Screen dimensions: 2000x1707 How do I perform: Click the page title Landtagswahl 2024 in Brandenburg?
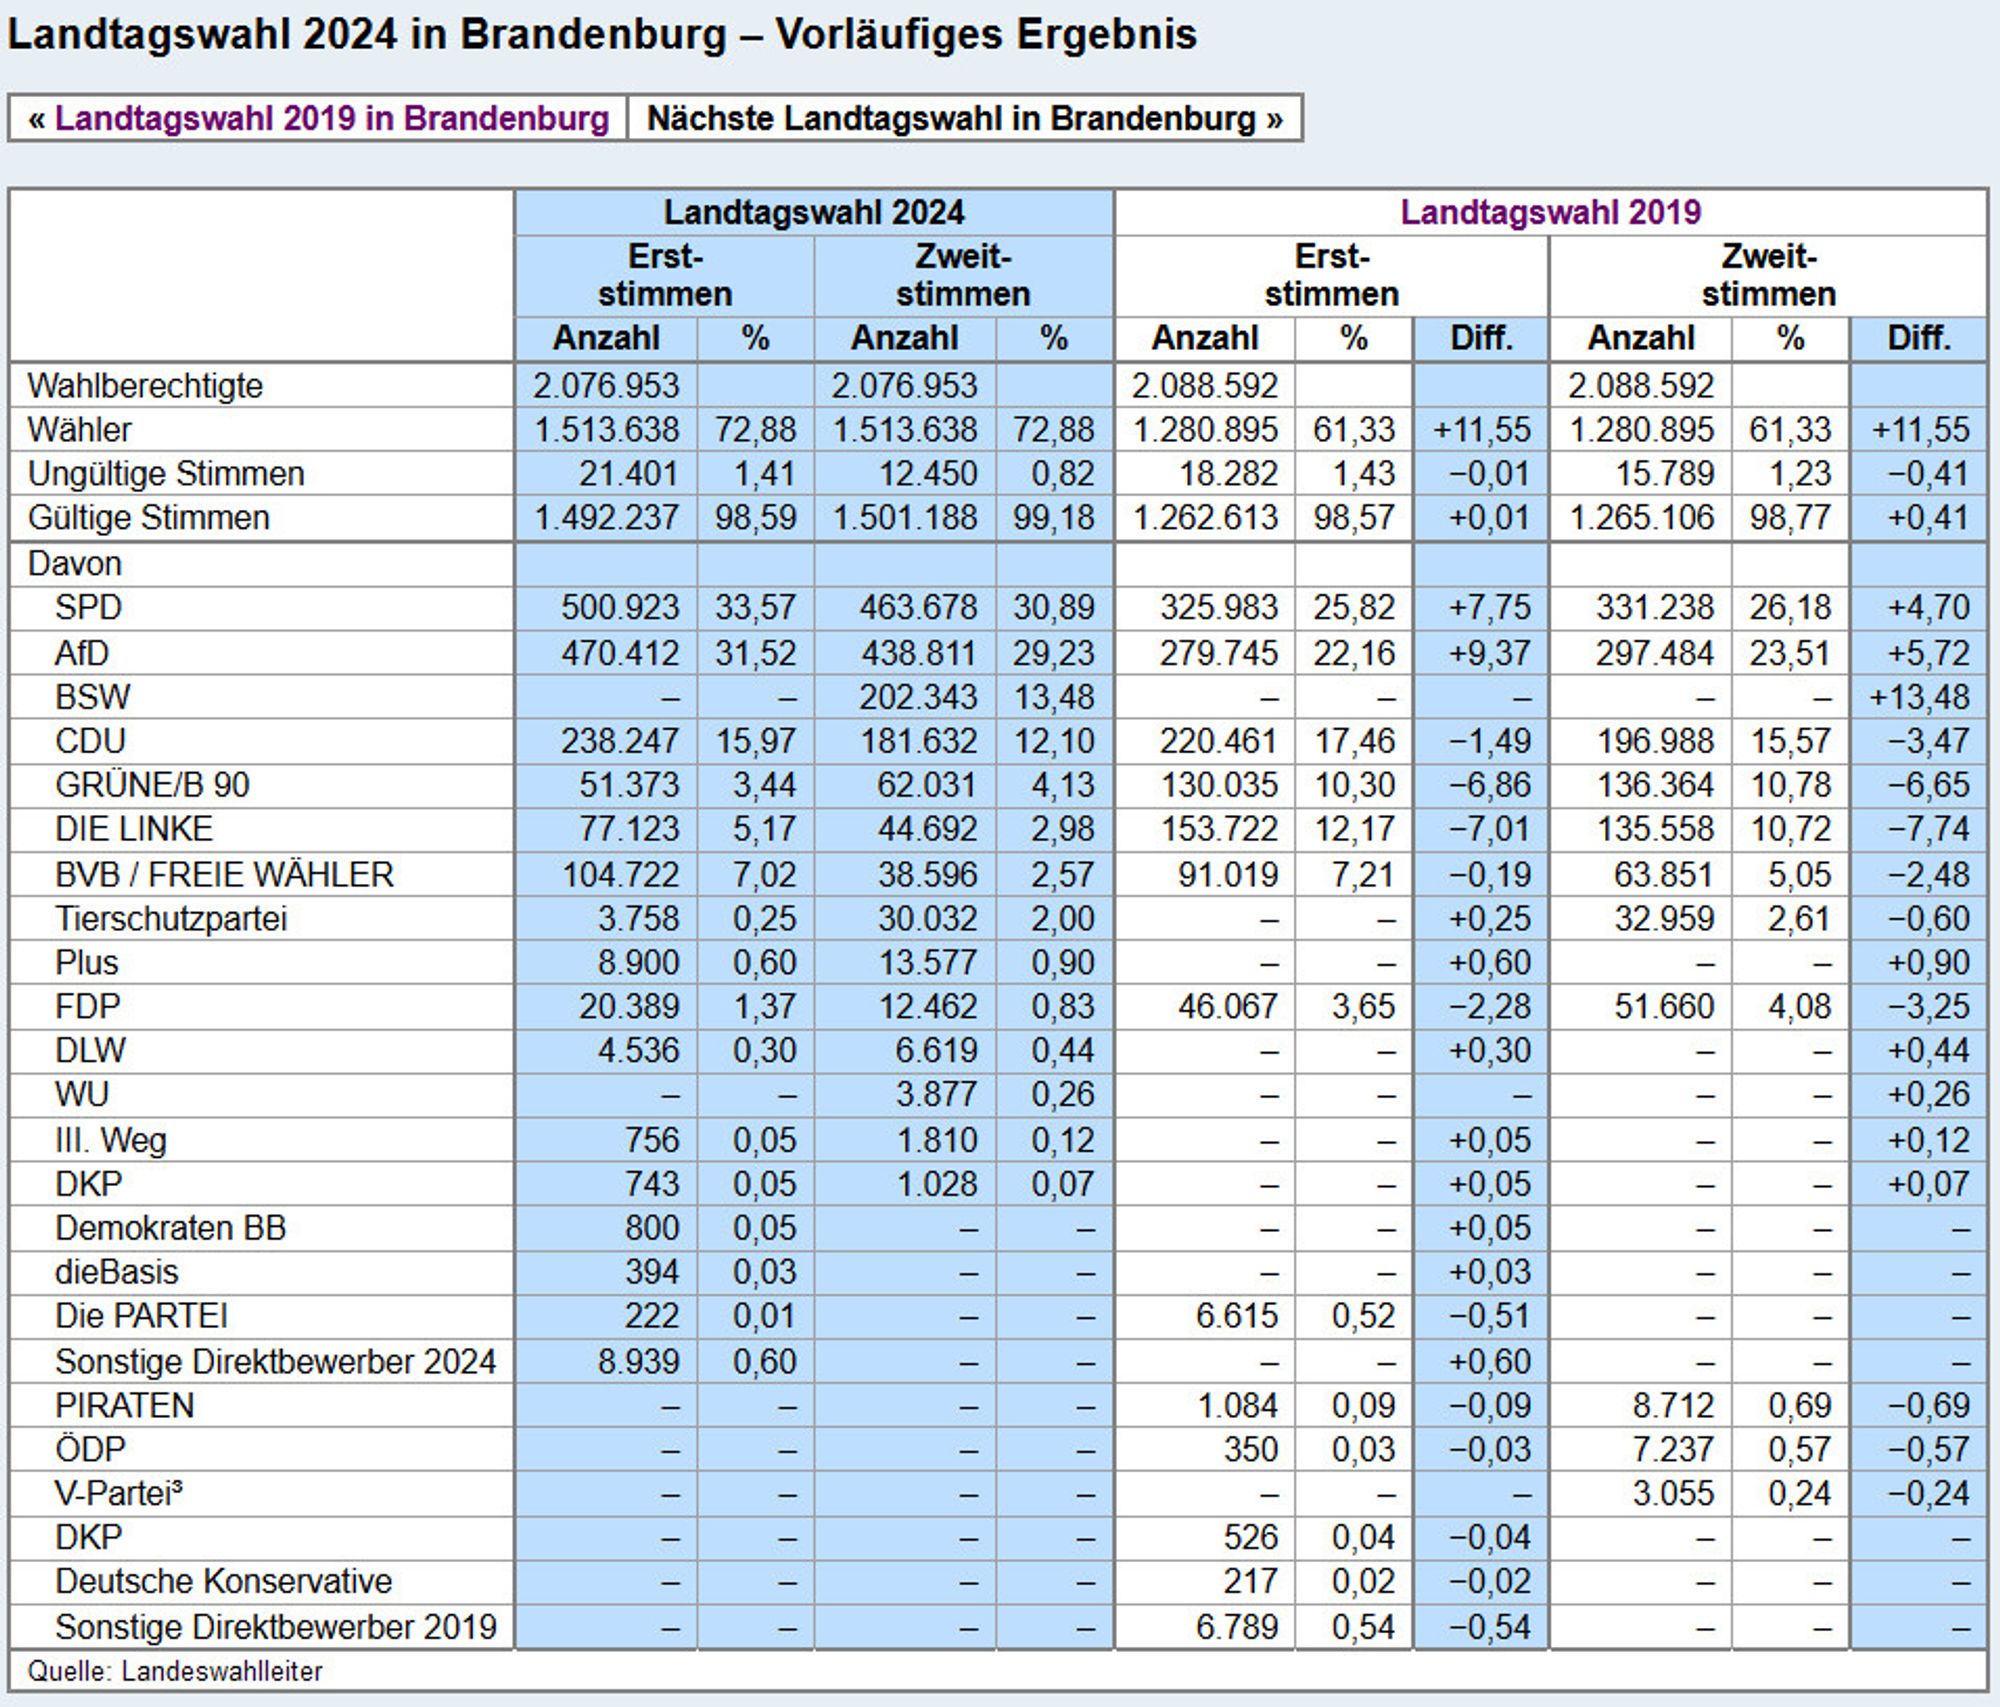tap(602, 34)
